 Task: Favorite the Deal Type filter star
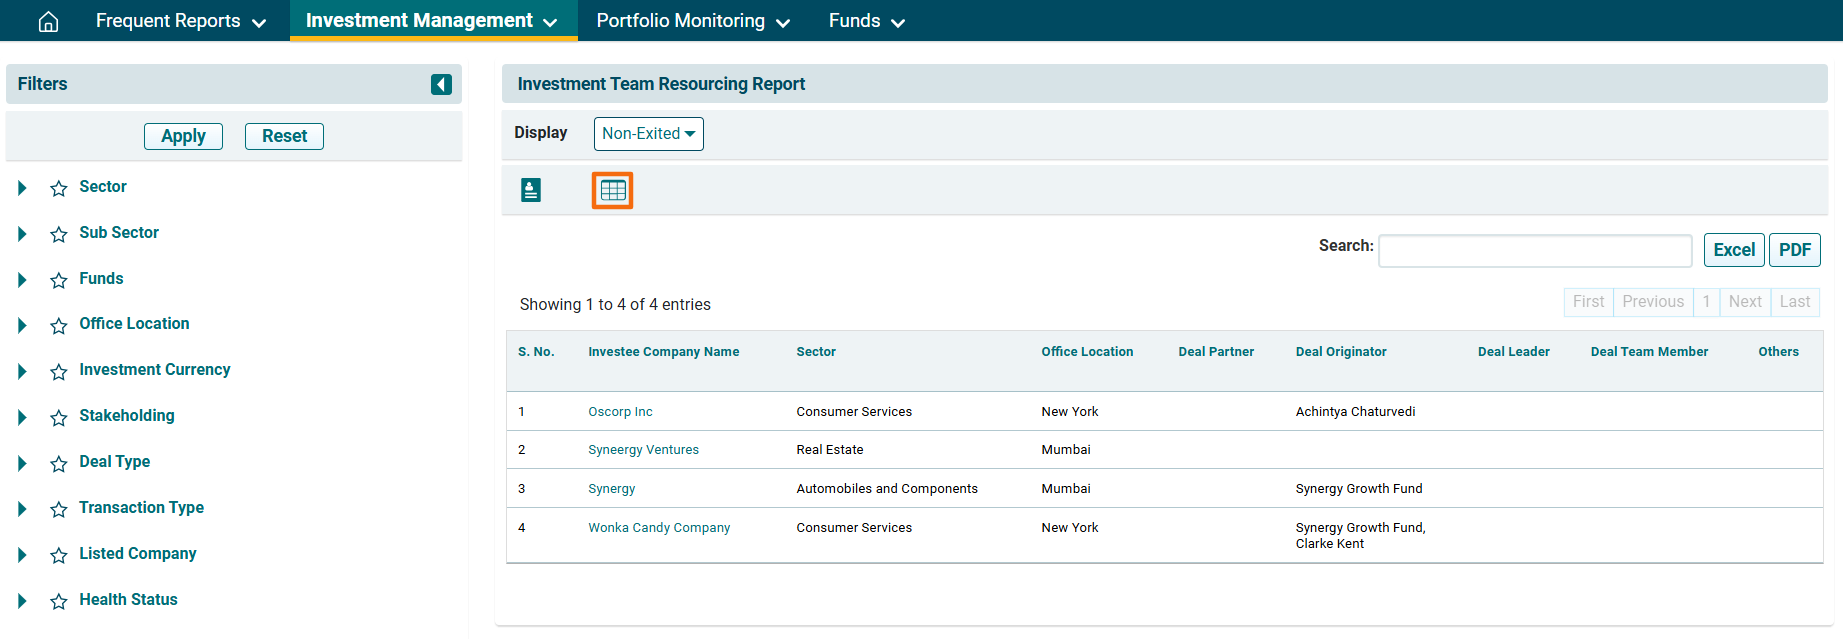pyautogui.click(x=59, y=463)
